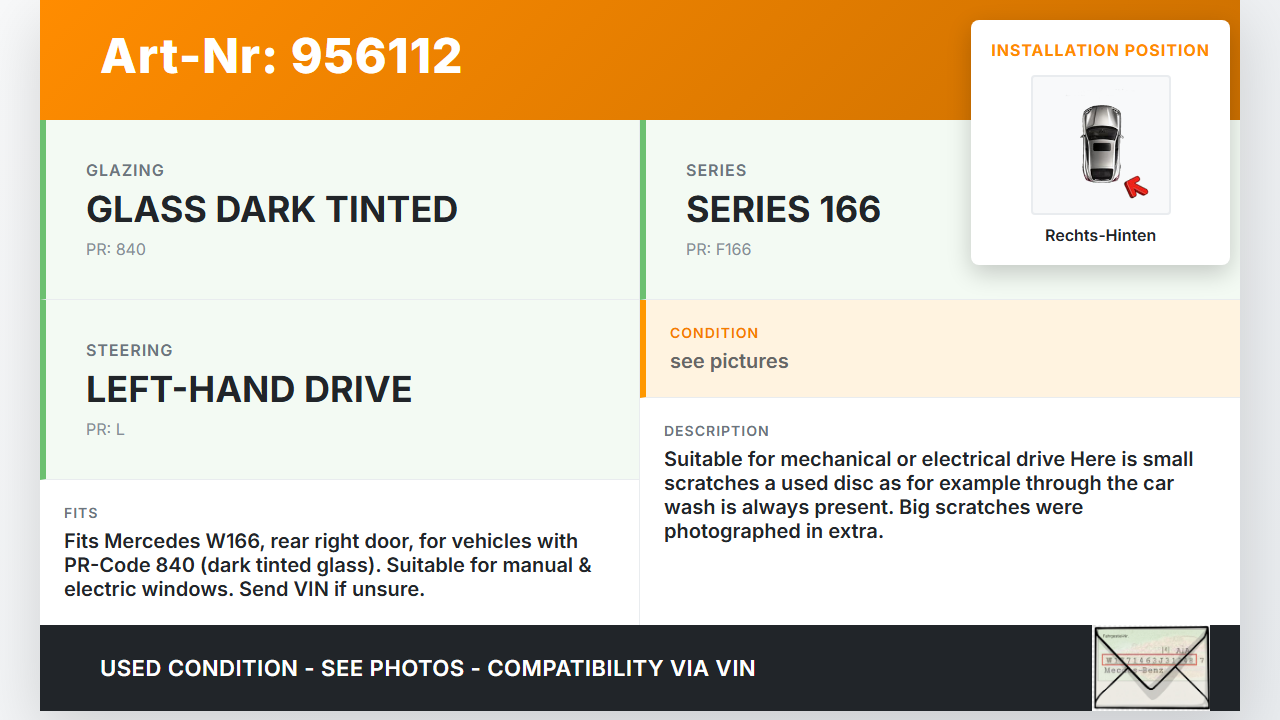Screen dimensions: 1280x720
Task: Click the PR: L code
Action: (x=105, y=429)
